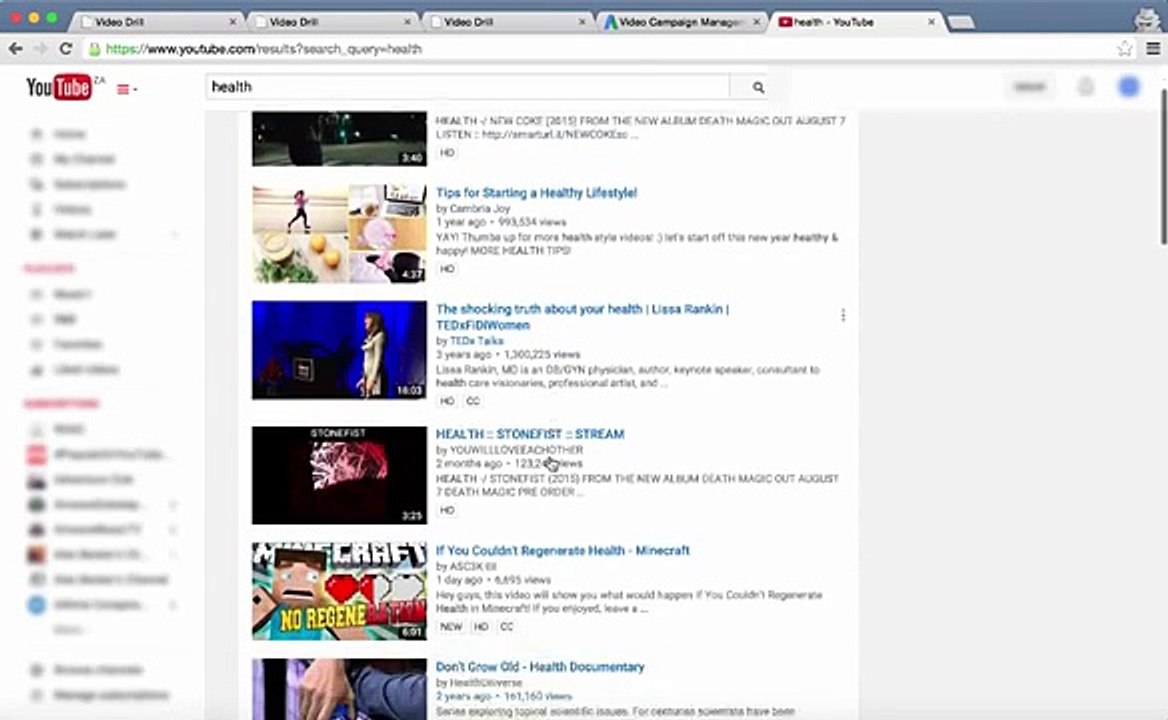The width and height of the screenshot is (1168, 720).
Task: Open a new browser tab
Action: (x=961, y=22)
